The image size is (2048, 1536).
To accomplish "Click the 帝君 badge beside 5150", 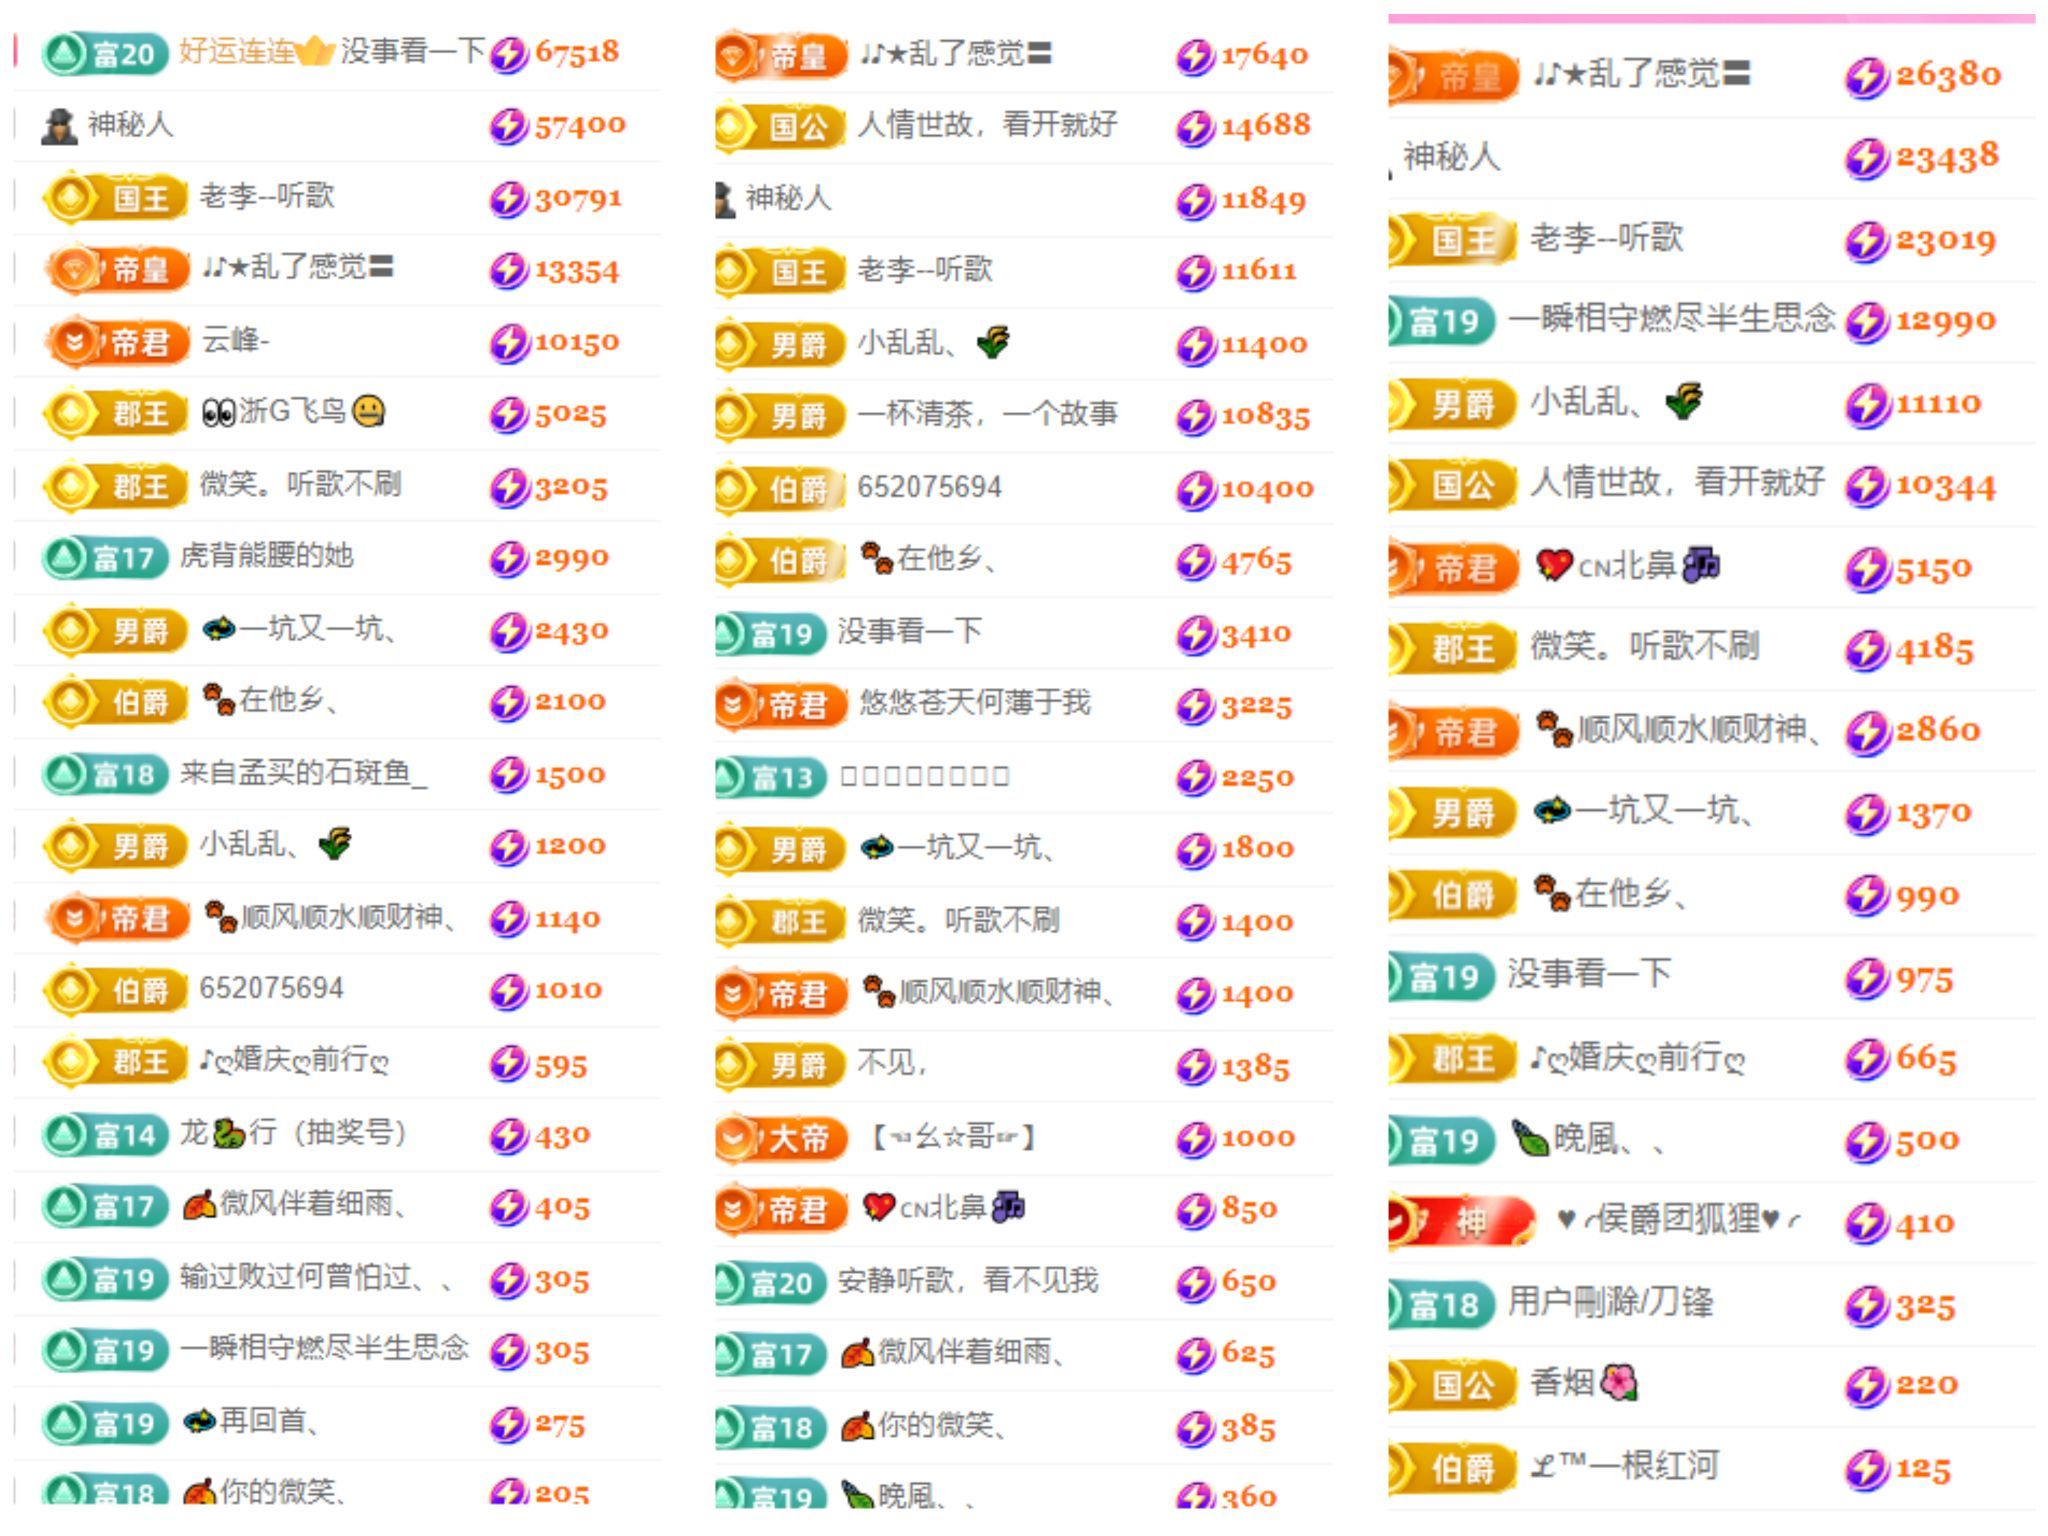I will pos(1453,568).
